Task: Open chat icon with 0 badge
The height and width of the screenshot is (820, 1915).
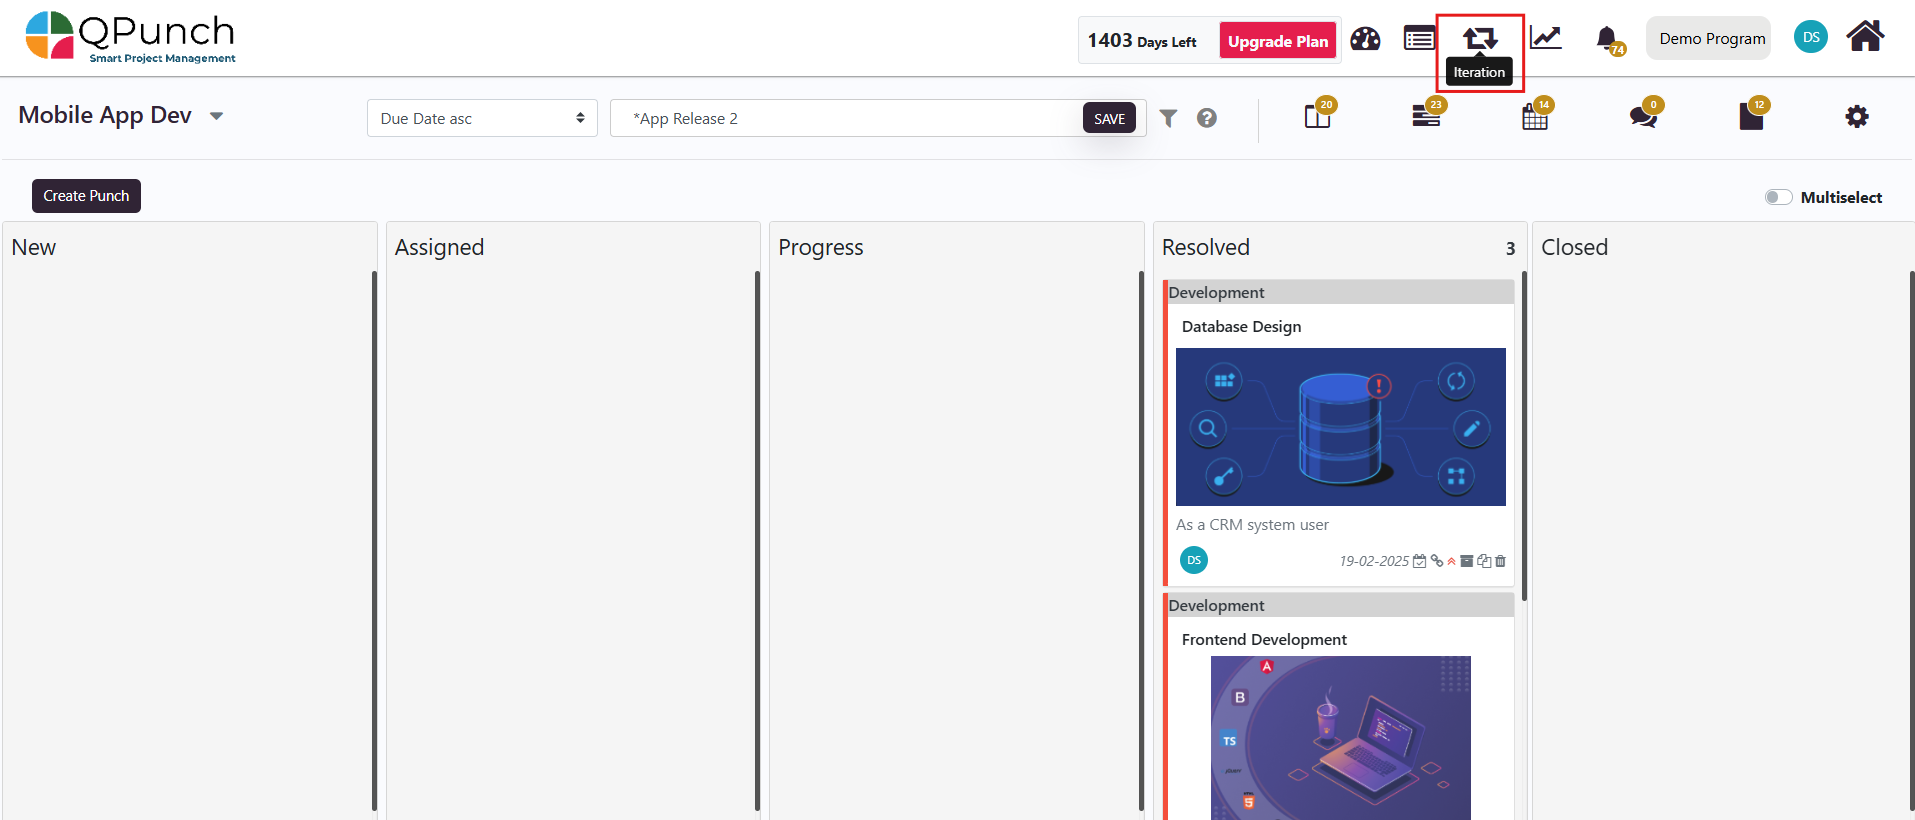Action: tap(1645, 114)
